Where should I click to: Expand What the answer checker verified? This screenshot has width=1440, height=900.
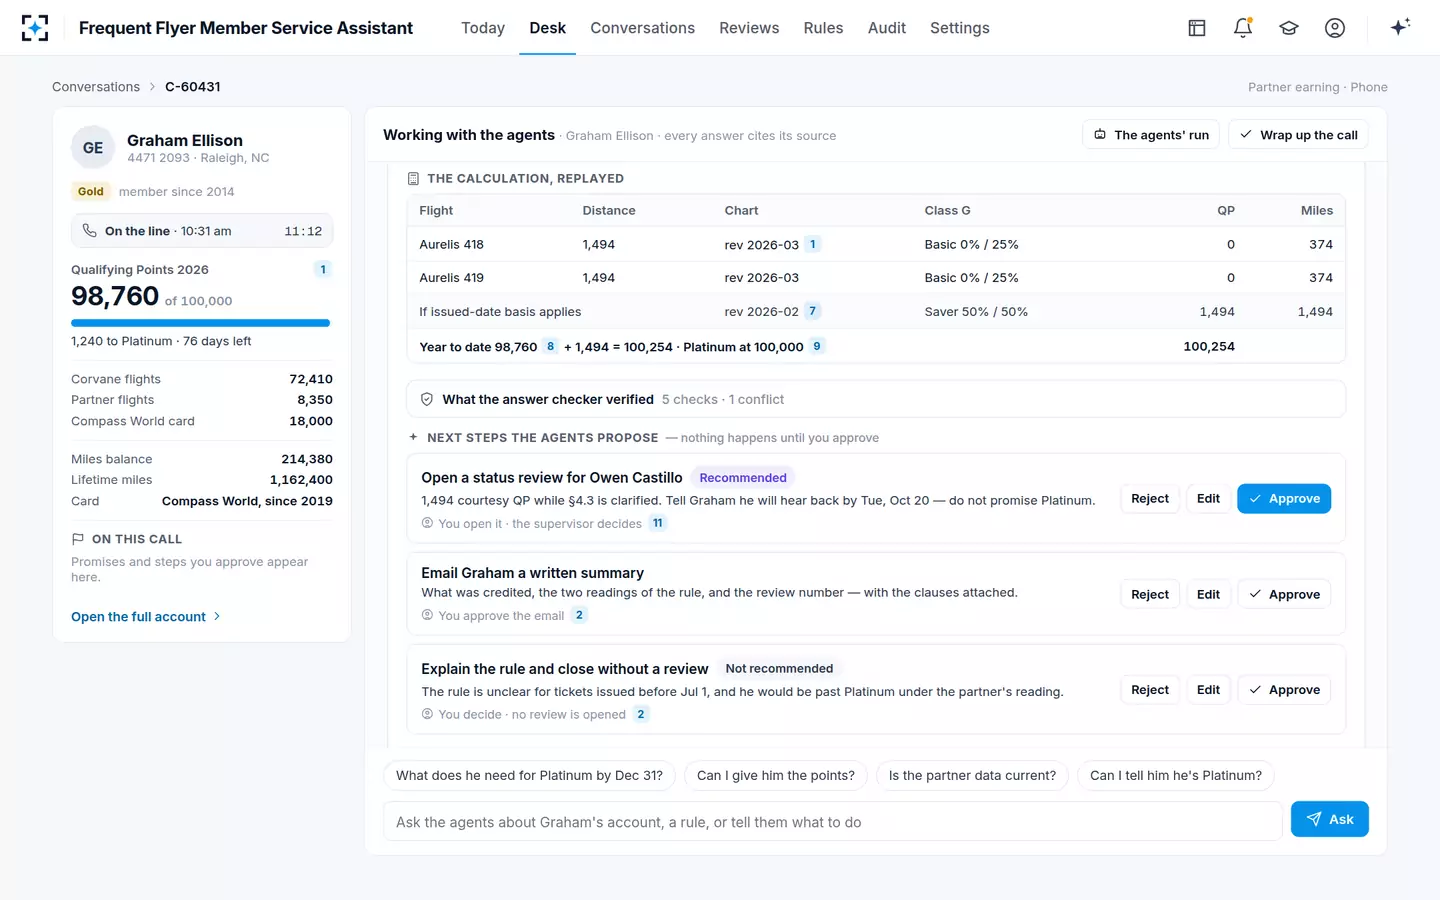pyautogui.click(x=876, y=399)
